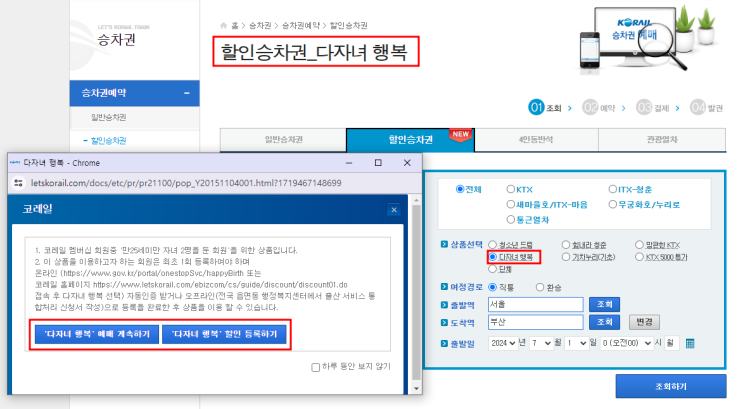Close the 코레일 notice with X icon
Viewport: 743px width, 409px height.
coord(394,209)
